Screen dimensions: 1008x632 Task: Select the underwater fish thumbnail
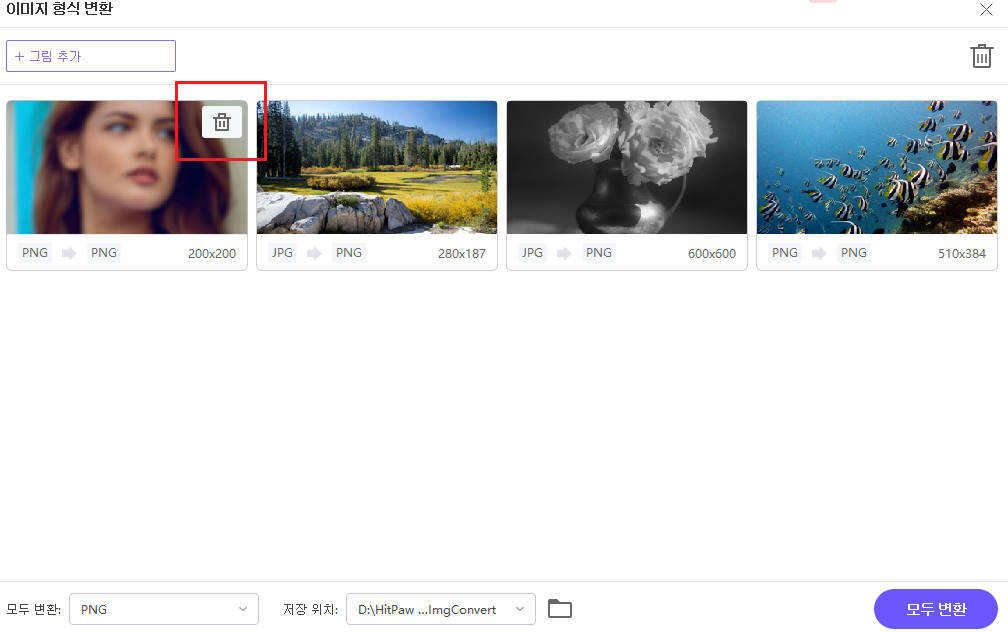pos(877,167)
